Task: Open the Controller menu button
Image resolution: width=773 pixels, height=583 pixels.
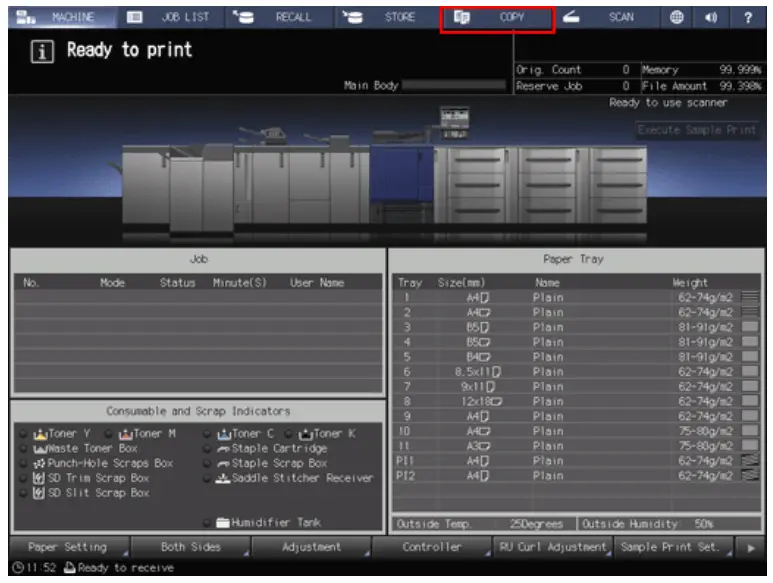Action: 432,547
